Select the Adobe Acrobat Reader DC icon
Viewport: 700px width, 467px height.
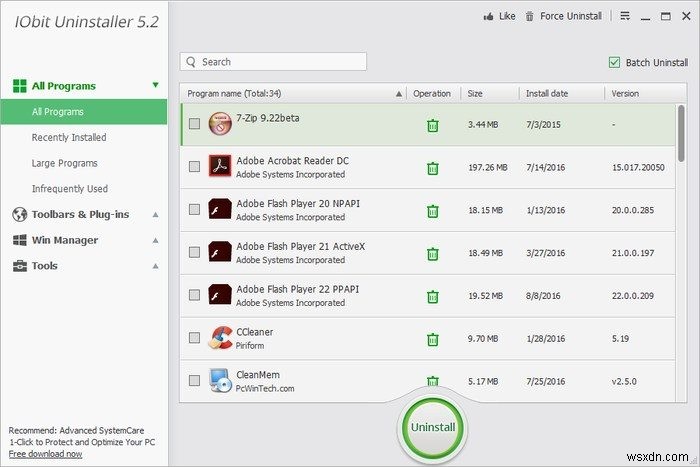(220, 166)
